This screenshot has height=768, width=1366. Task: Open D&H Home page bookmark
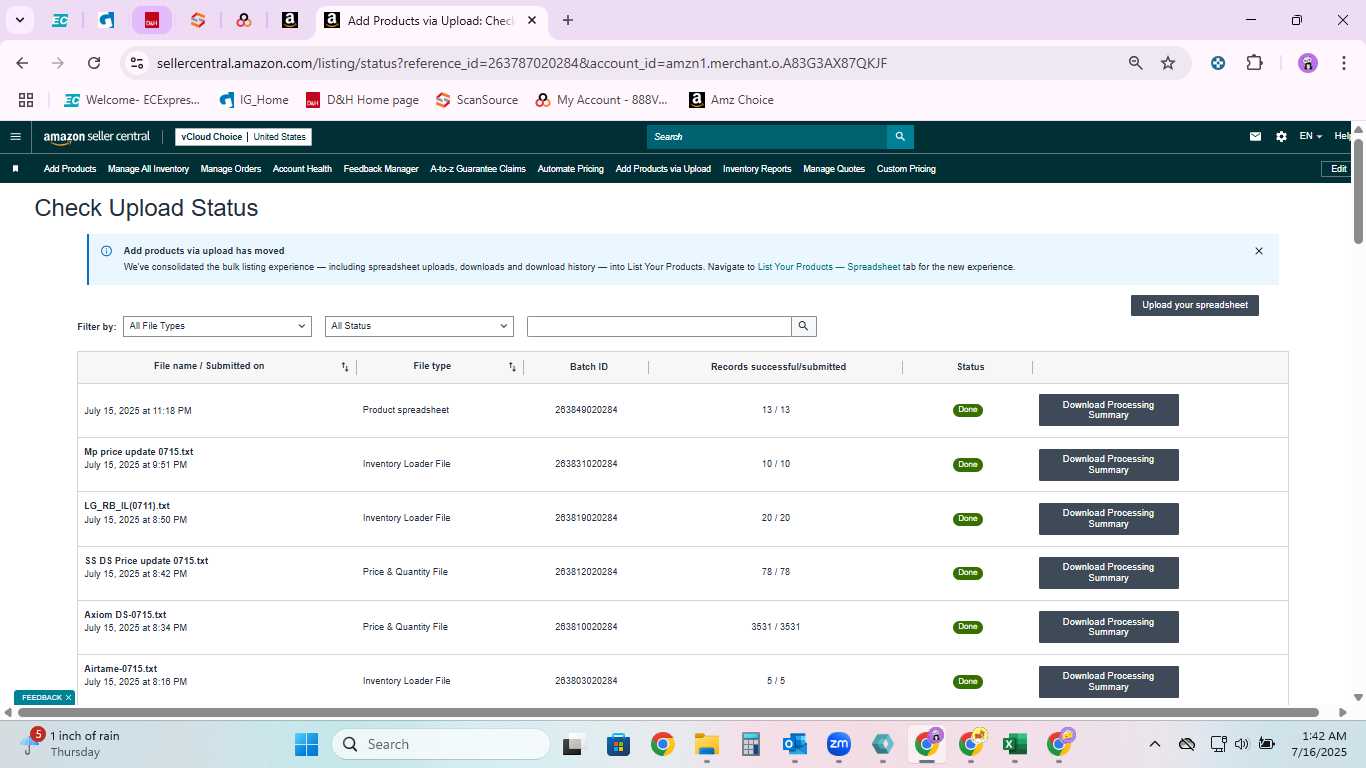pyautogui.click(x=362, y=100)
